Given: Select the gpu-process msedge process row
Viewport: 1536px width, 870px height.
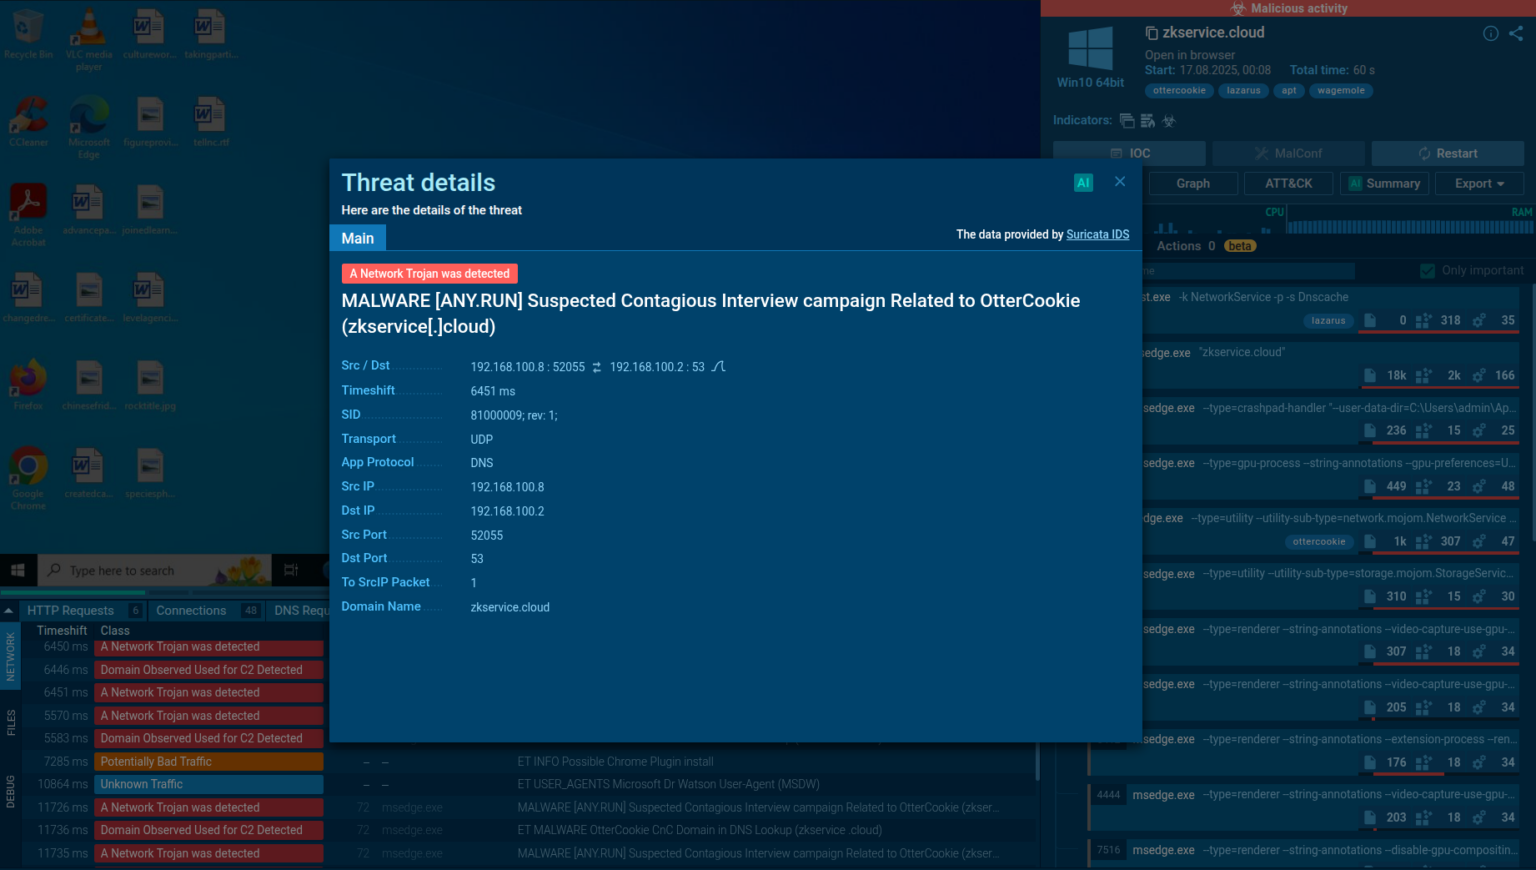Looking at the screenshot, I should click(x=1330, y=474).
